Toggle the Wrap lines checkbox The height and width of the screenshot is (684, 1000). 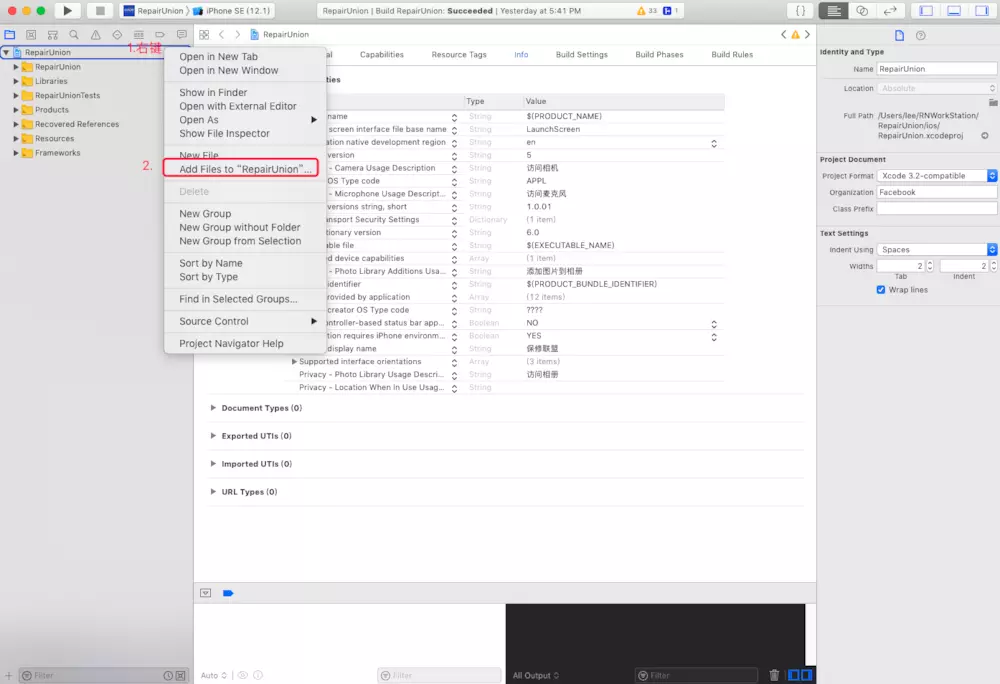pos(881,289)
